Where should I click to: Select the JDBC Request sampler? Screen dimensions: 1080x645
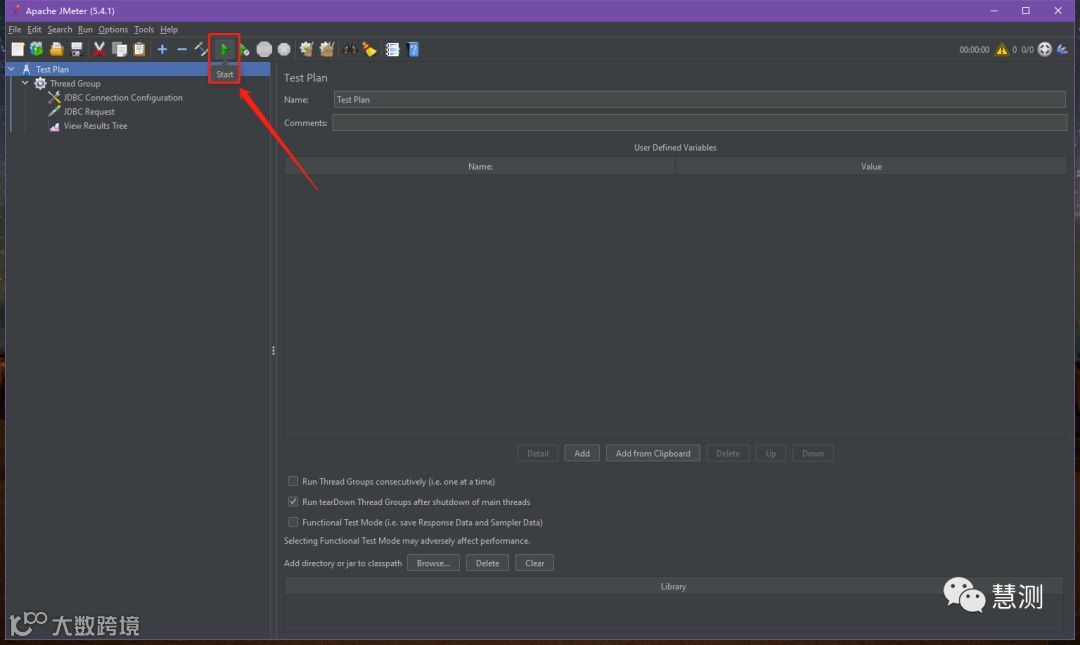[x=89, y=112]
